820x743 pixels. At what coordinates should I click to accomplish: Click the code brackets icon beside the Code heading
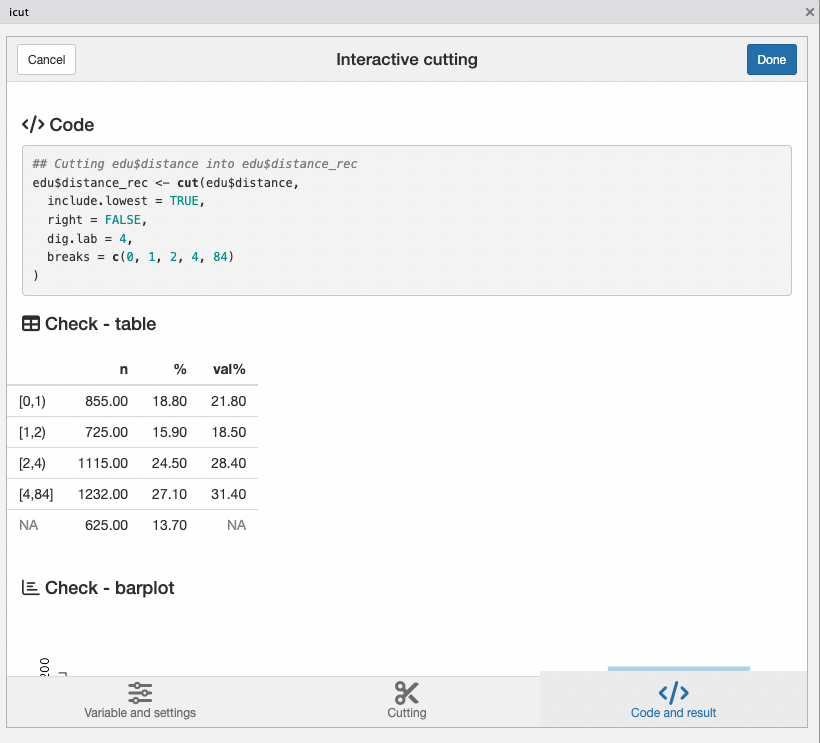[30, 124]
